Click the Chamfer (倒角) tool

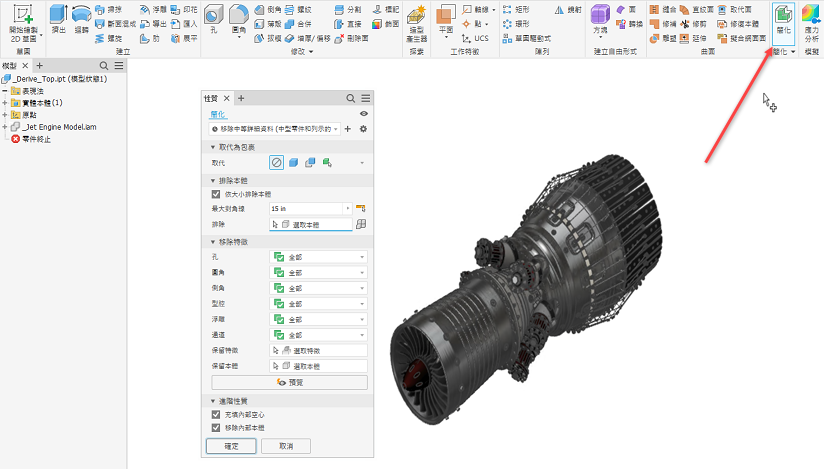point(268,9)
